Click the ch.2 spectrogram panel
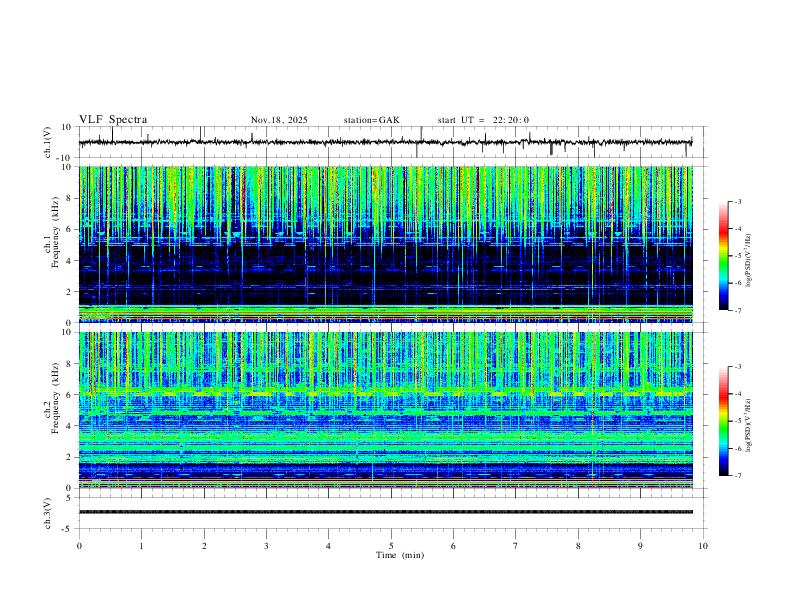 [x=385, y=410]
